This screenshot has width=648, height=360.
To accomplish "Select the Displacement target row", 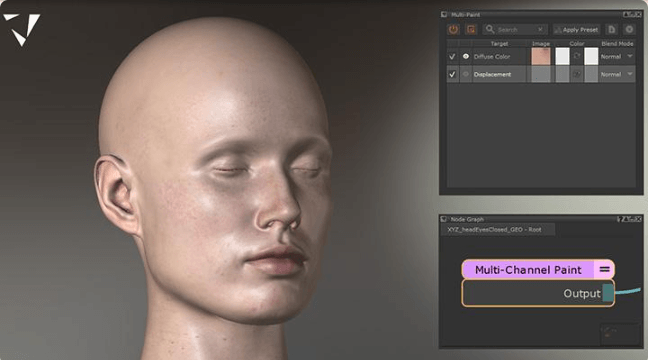I will [500, 74].
